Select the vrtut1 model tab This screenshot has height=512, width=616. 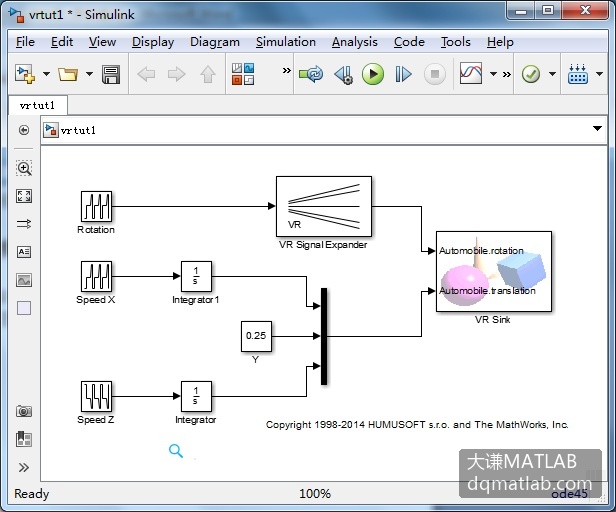click(x=37, y=105)
